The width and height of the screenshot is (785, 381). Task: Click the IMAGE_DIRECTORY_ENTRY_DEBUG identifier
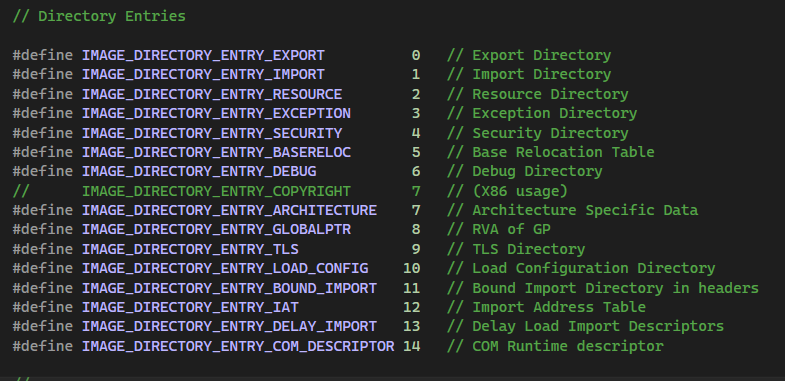[199, 171]
